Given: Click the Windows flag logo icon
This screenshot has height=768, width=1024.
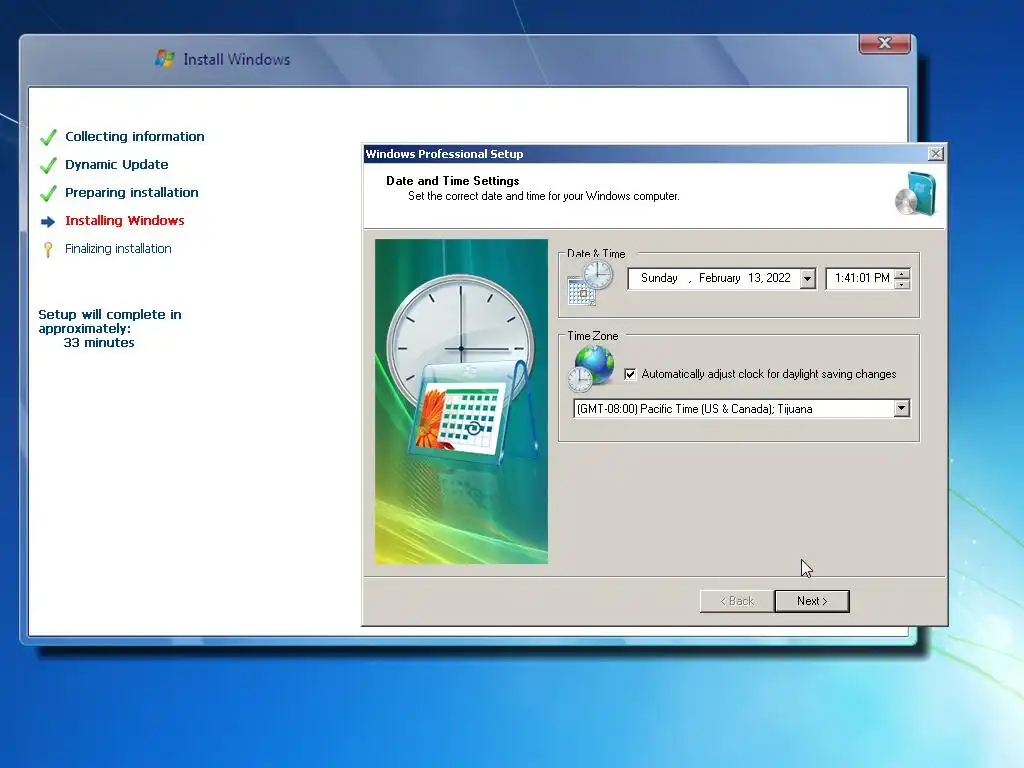Looking at the screenshot, I should pyautogui.click(x=165, y=59).
